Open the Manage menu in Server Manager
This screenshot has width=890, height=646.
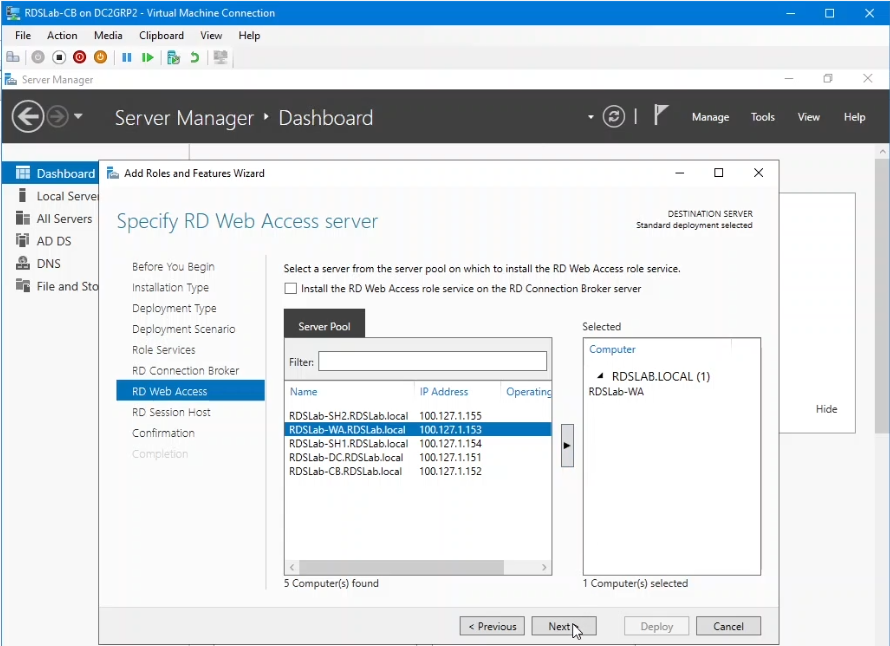click(x=710, y=118)
